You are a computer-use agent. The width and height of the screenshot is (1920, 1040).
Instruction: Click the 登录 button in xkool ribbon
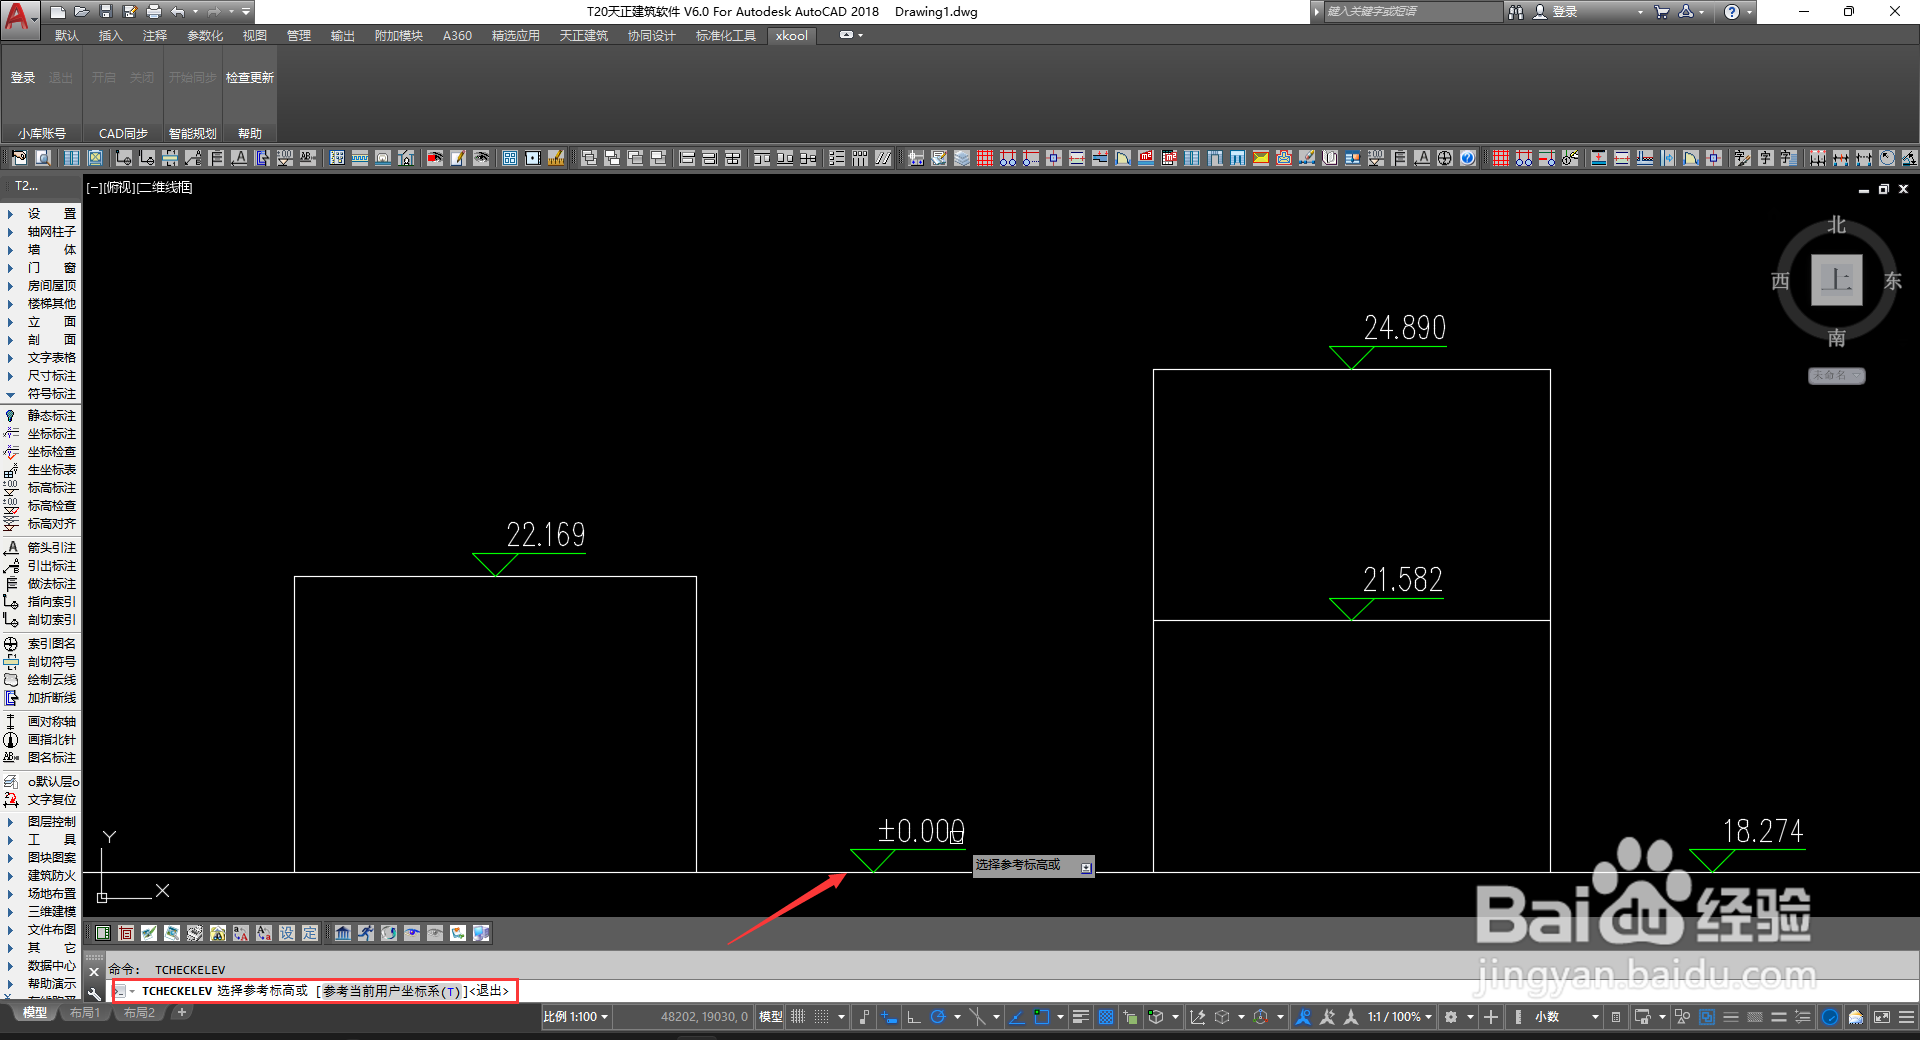(23, 78)
